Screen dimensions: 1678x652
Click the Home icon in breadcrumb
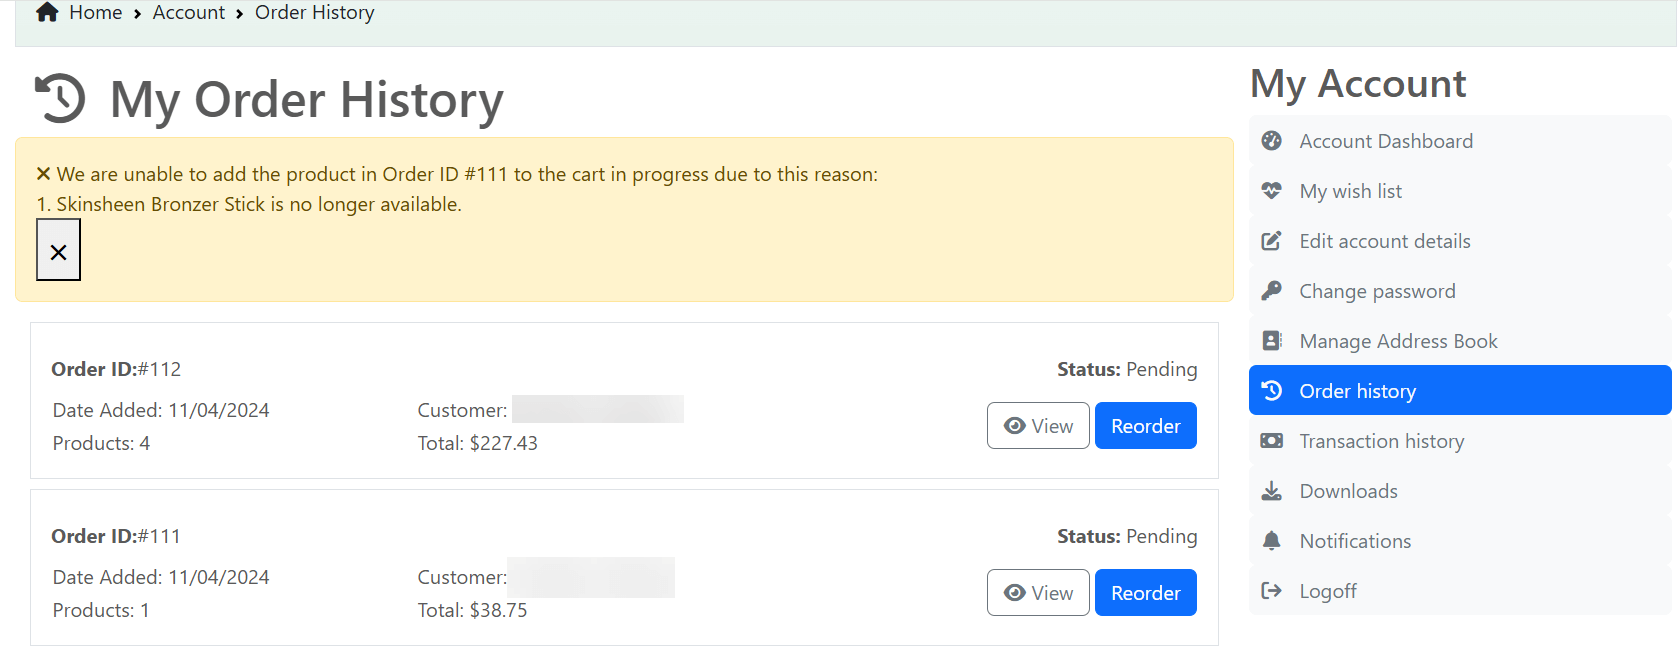(x=47, y=13)
